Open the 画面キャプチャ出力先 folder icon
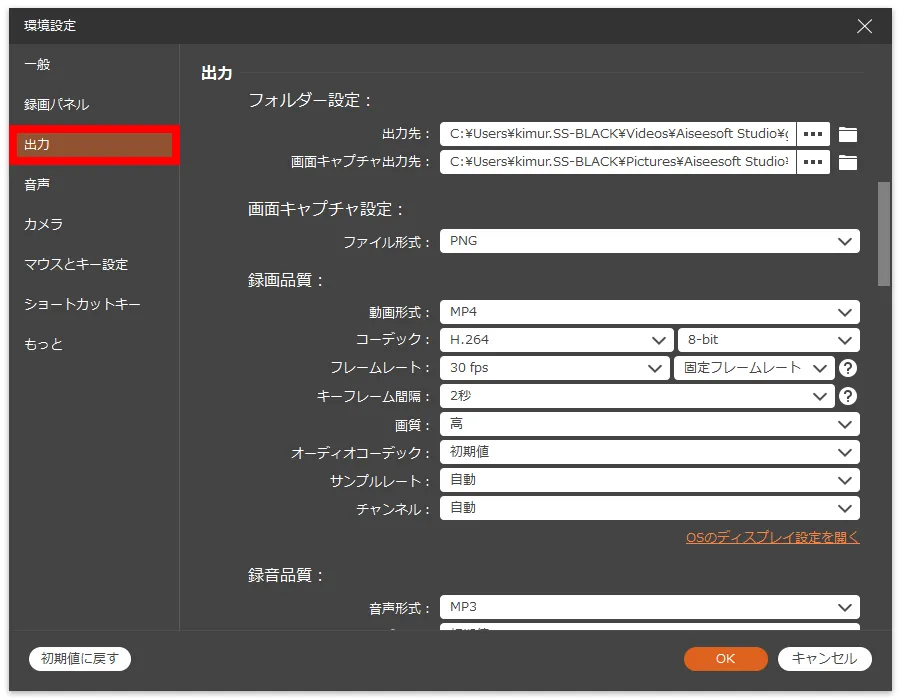 tap(848, 162)
